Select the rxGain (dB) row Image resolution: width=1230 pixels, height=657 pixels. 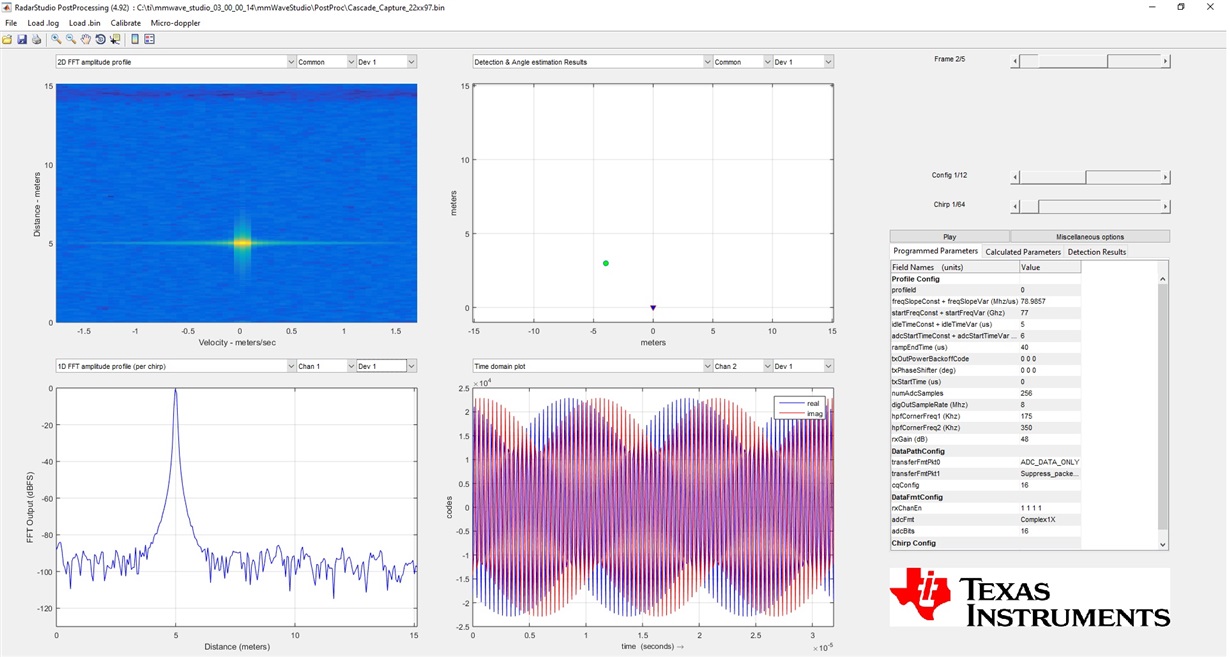pyautogui.click(x=986, y=439)
